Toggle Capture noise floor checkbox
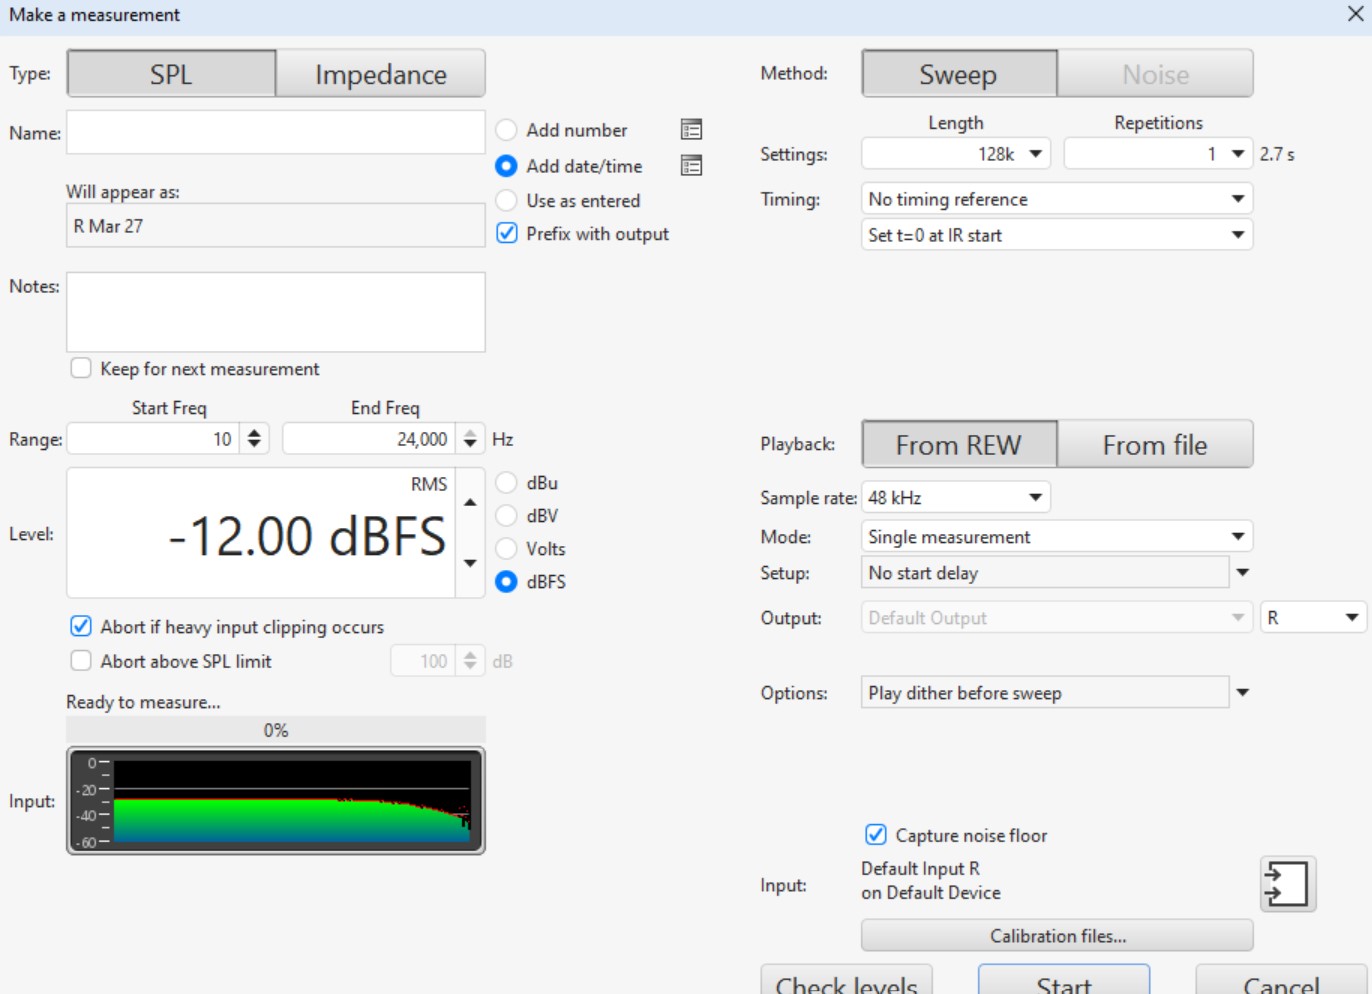Viewport: 1372px width, 994px height. click(x=876, y=835)
